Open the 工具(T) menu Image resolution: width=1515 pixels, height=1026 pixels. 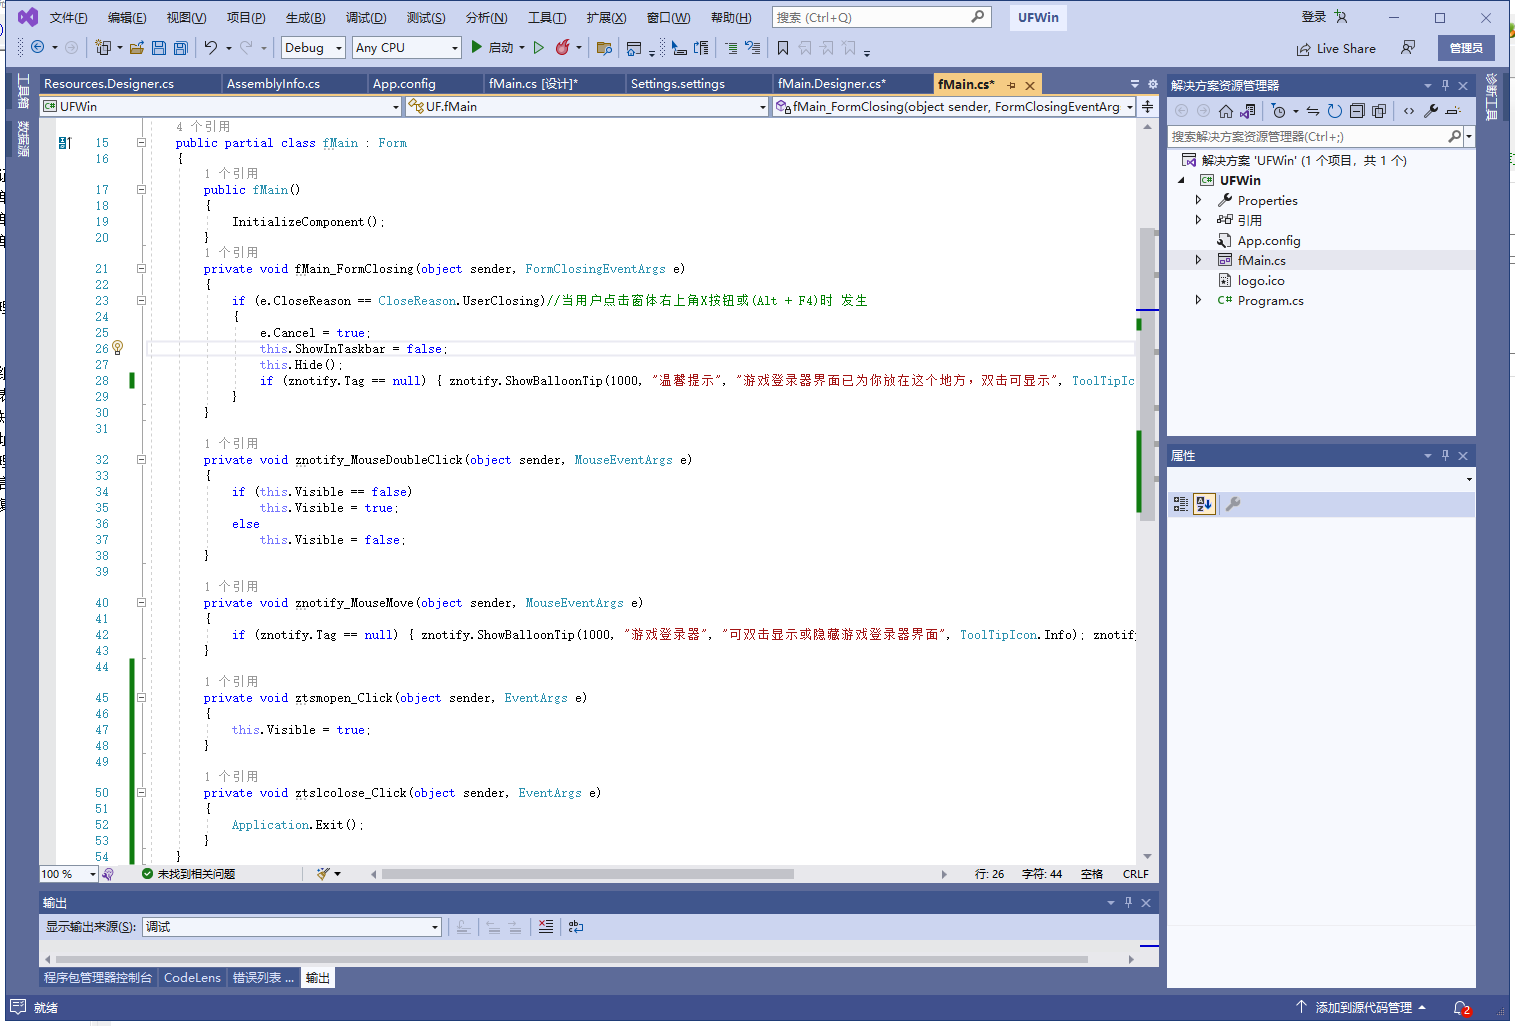pyautogui.click(x=547, y=18)
